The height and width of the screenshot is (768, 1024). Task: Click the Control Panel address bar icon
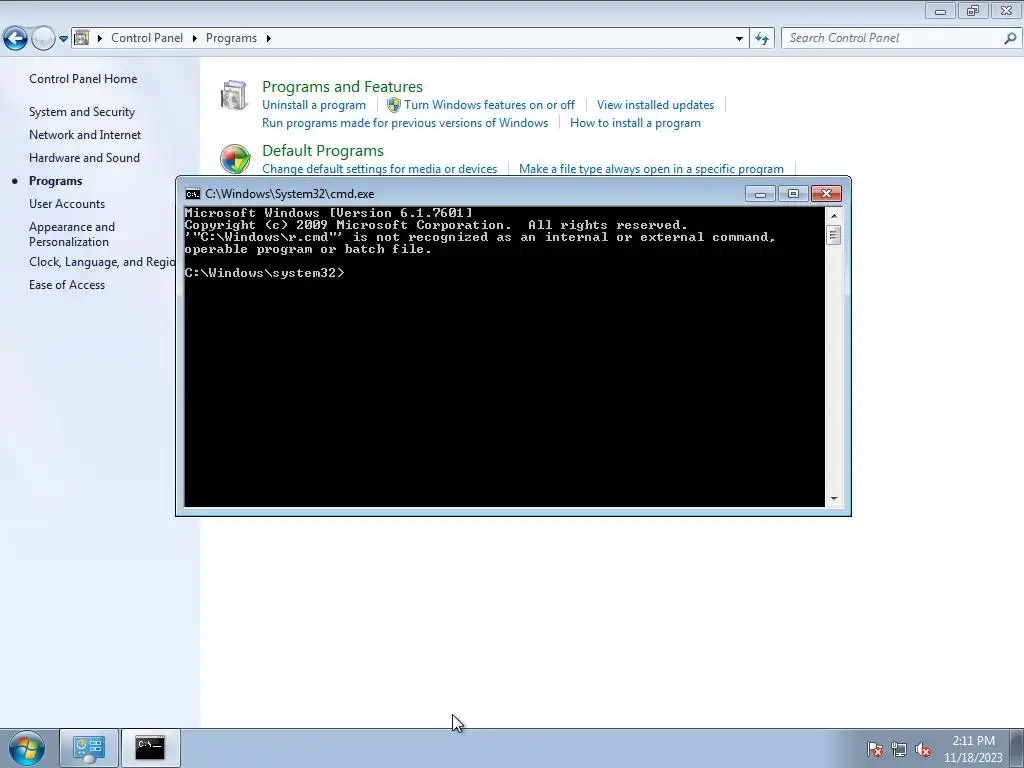tap(82, 38)
